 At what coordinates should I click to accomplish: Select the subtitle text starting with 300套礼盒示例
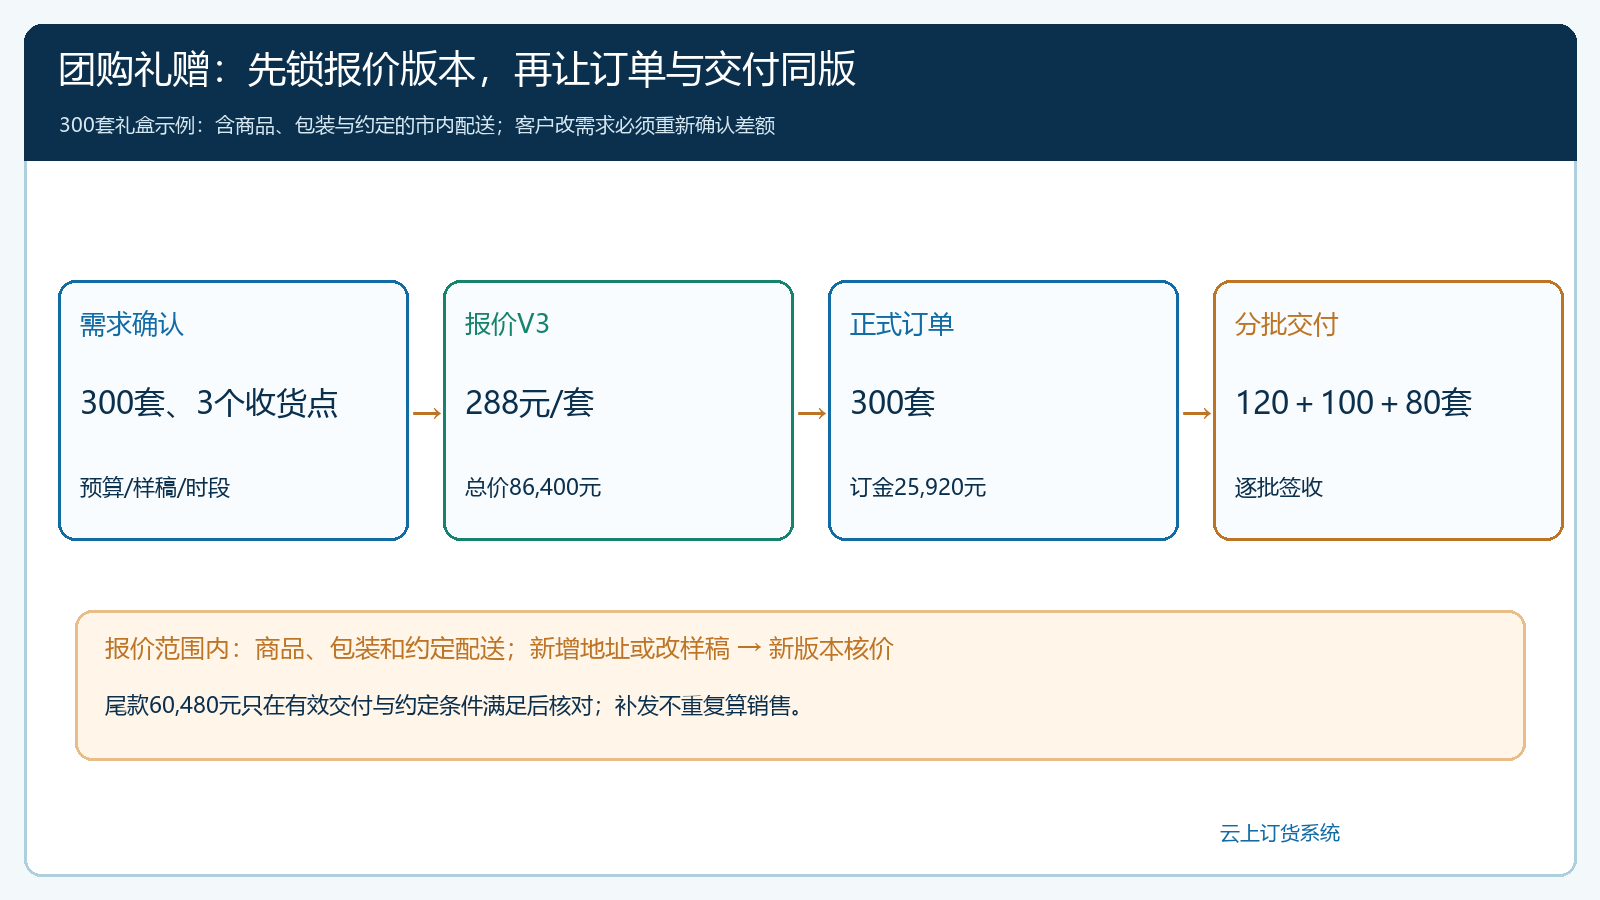417,125
